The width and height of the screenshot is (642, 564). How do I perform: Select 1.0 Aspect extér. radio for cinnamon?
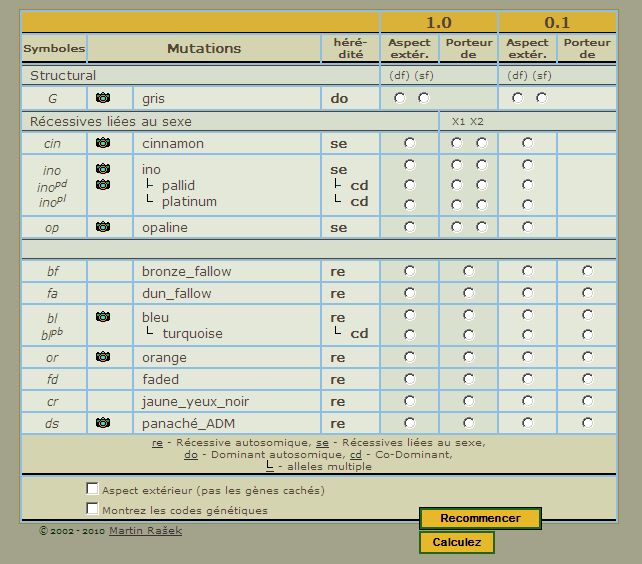click(410, 143)
